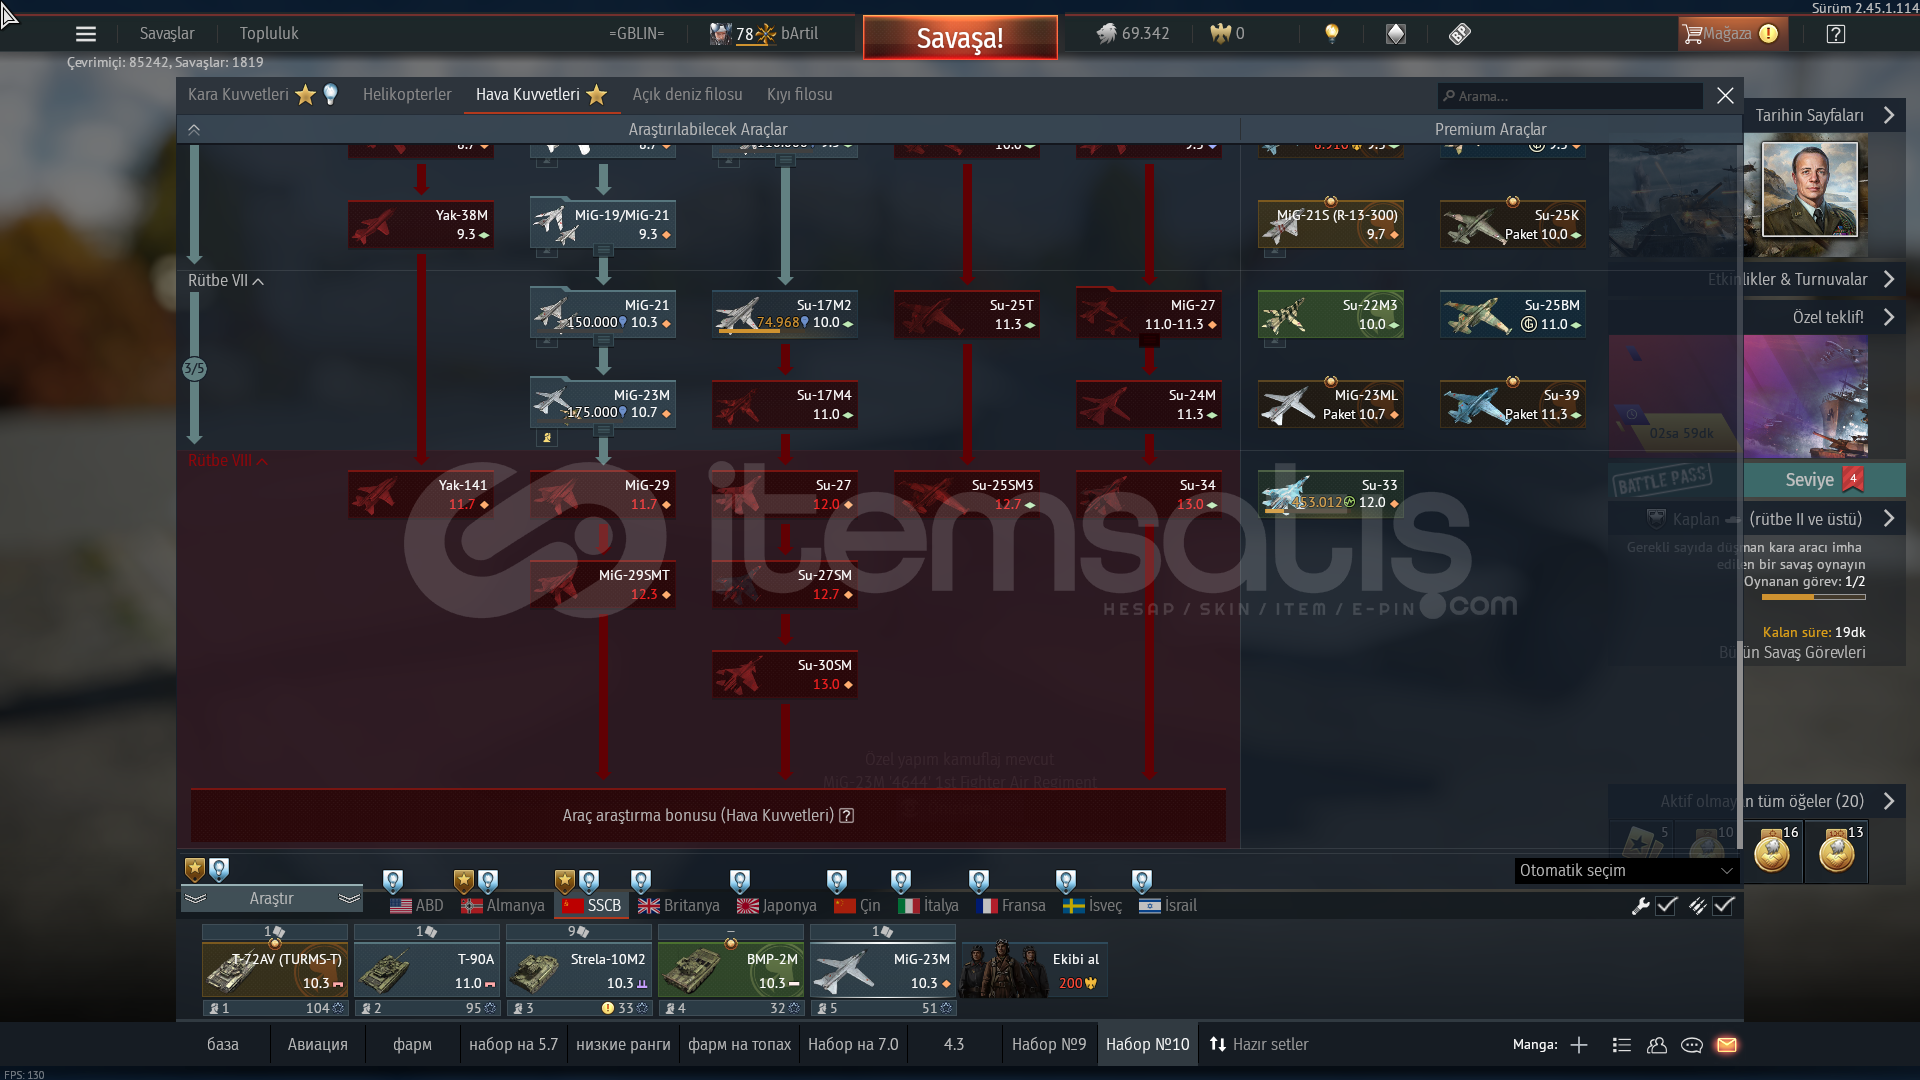Open the squad members icon
Screen dimensions: 1920x1080
(1657, 1045)
